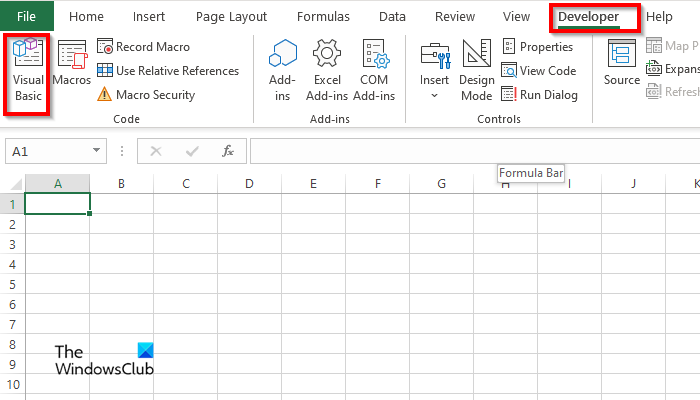Select column D header
Viewport: 700px width, 400px height.
coord(249,184)
